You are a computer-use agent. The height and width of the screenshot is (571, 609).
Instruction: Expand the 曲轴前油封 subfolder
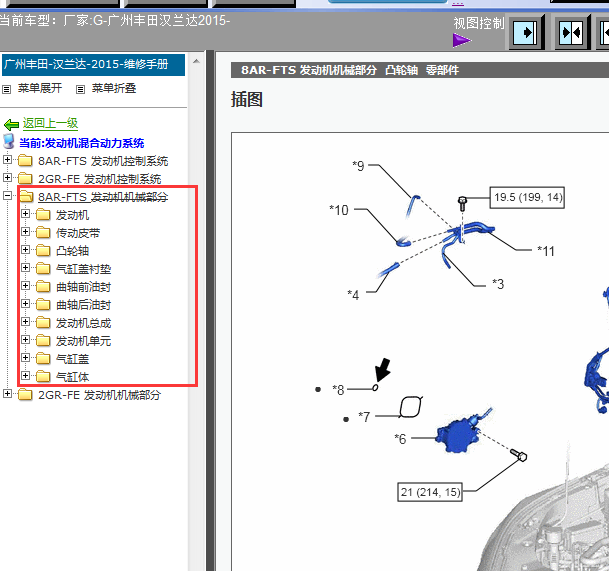[x=26, y=286]
